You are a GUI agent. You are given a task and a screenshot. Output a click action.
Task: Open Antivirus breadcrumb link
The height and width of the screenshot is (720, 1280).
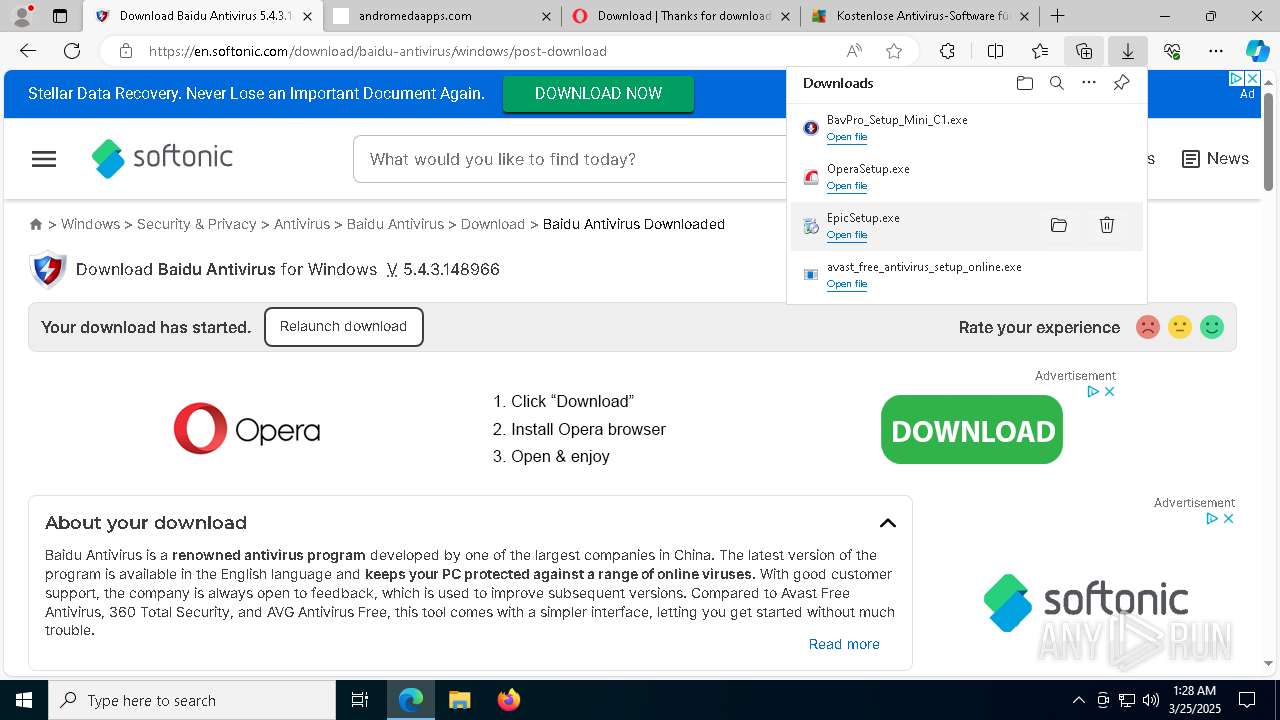click(302, 224)
